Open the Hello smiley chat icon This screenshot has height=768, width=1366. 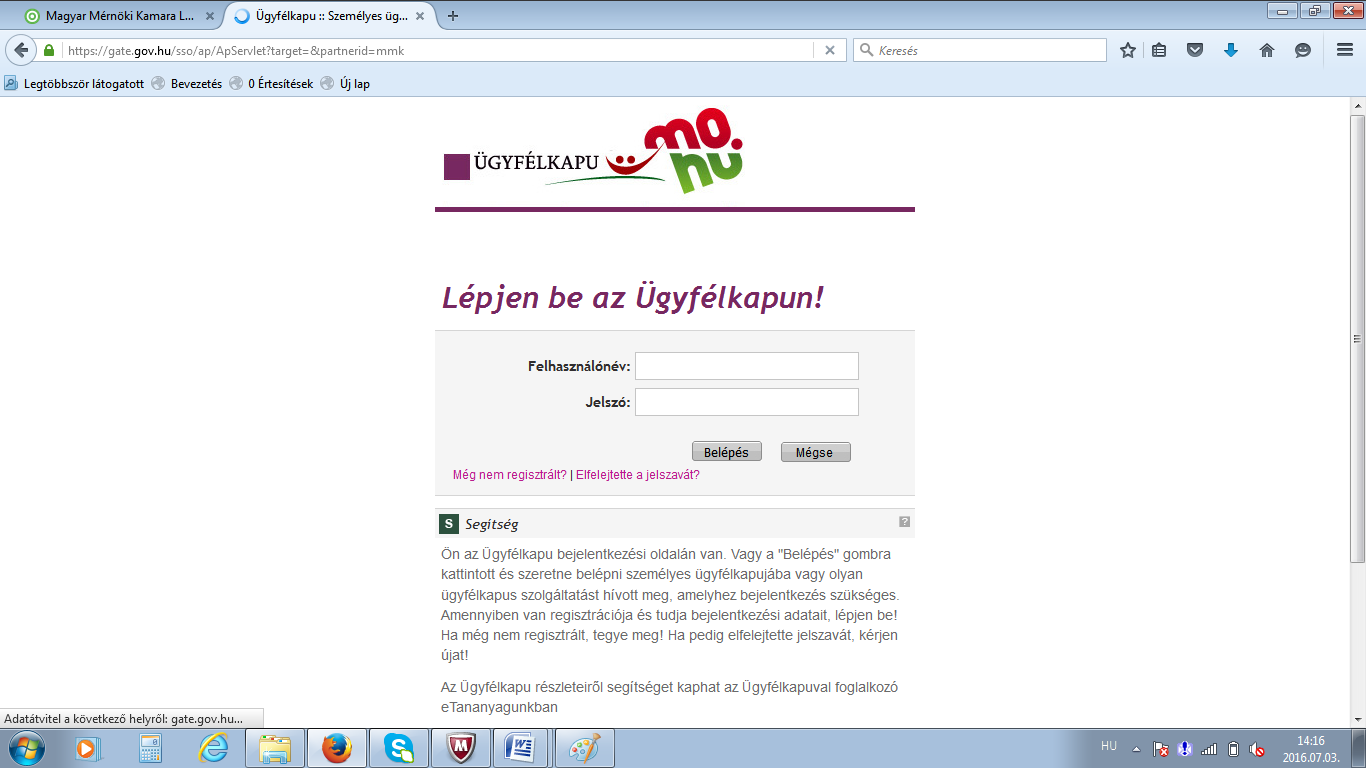(x=1302, y=50)
